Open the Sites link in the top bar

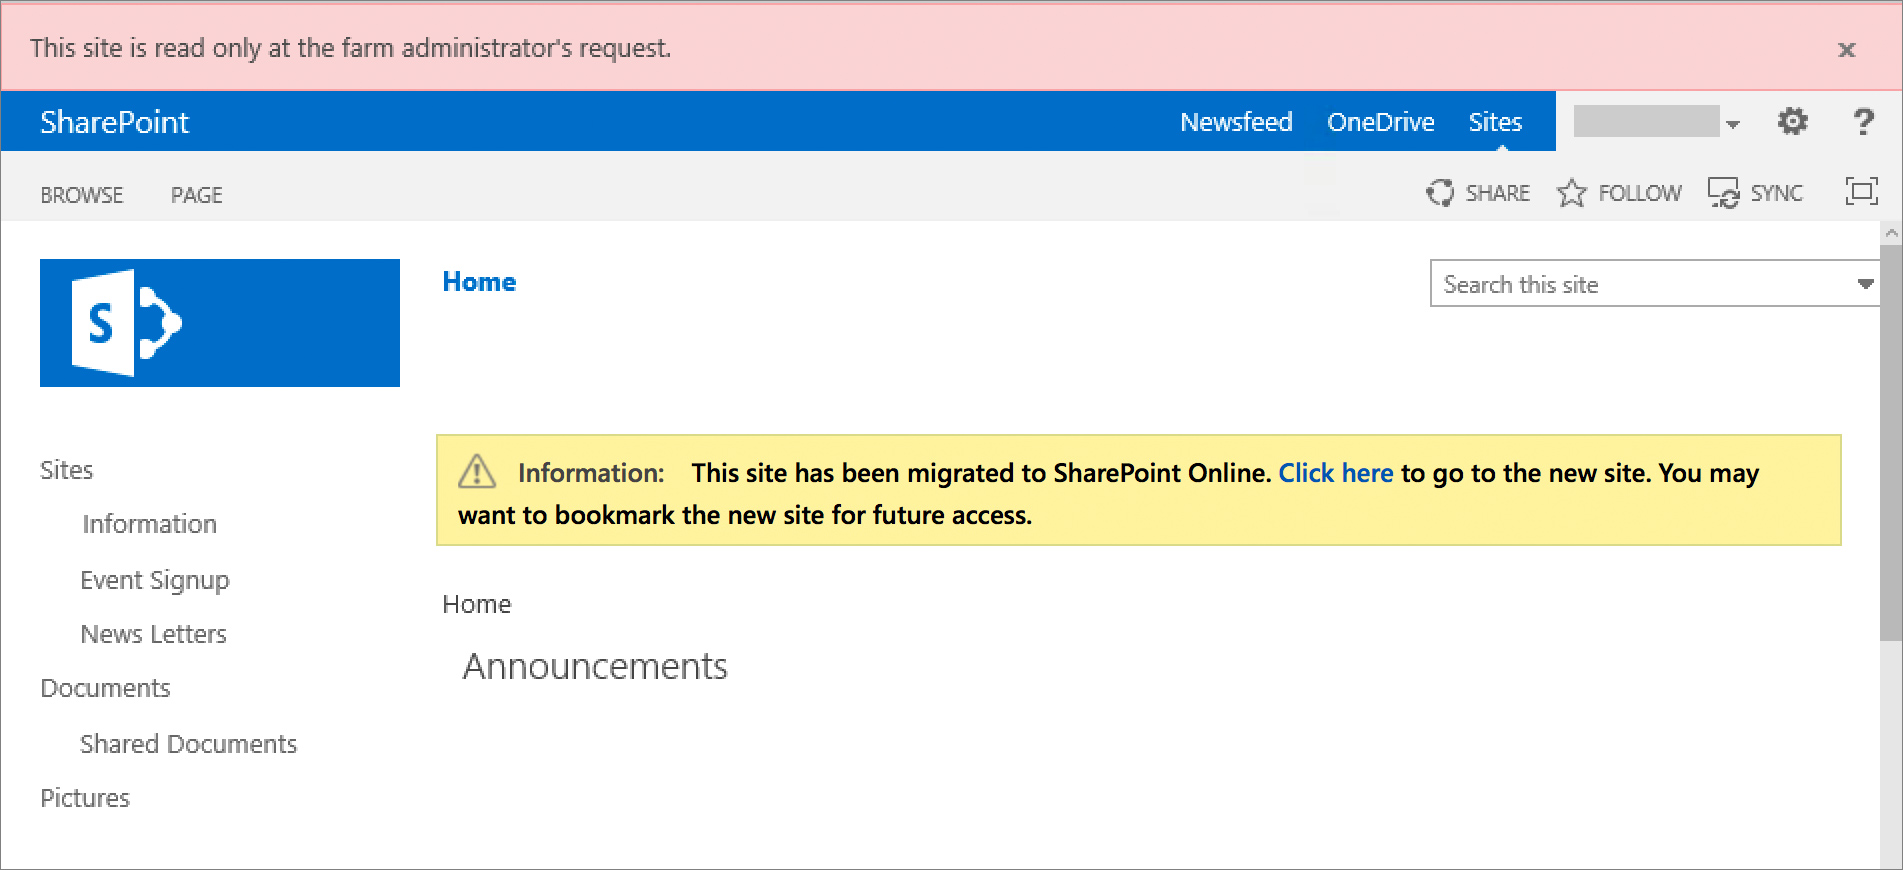click(x=1495, y=122)
